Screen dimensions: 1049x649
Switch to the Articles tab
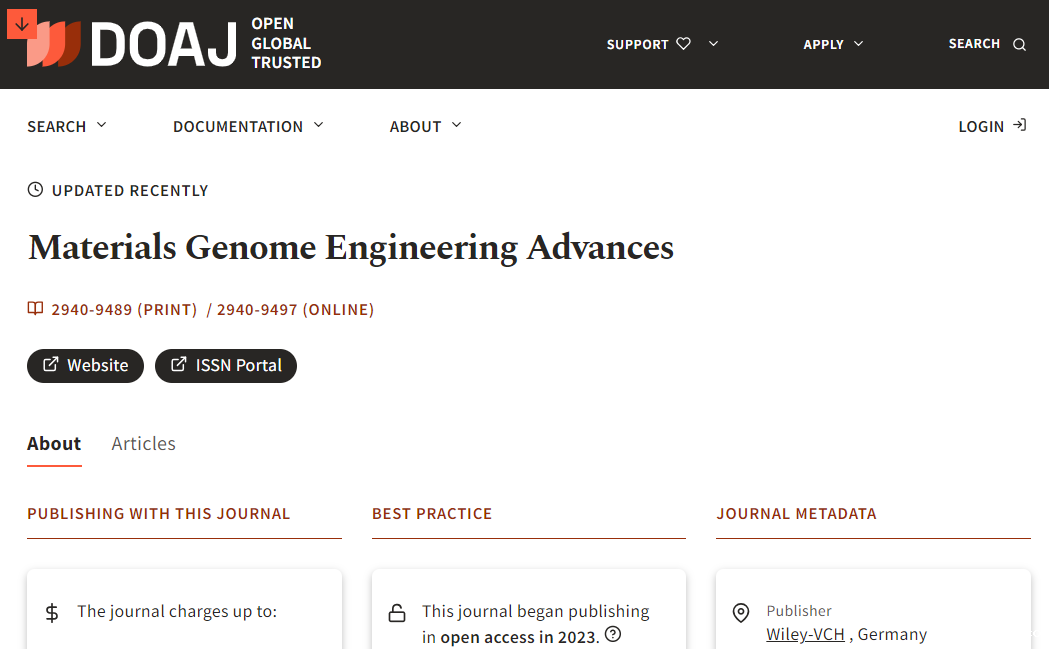click(143, 443)
